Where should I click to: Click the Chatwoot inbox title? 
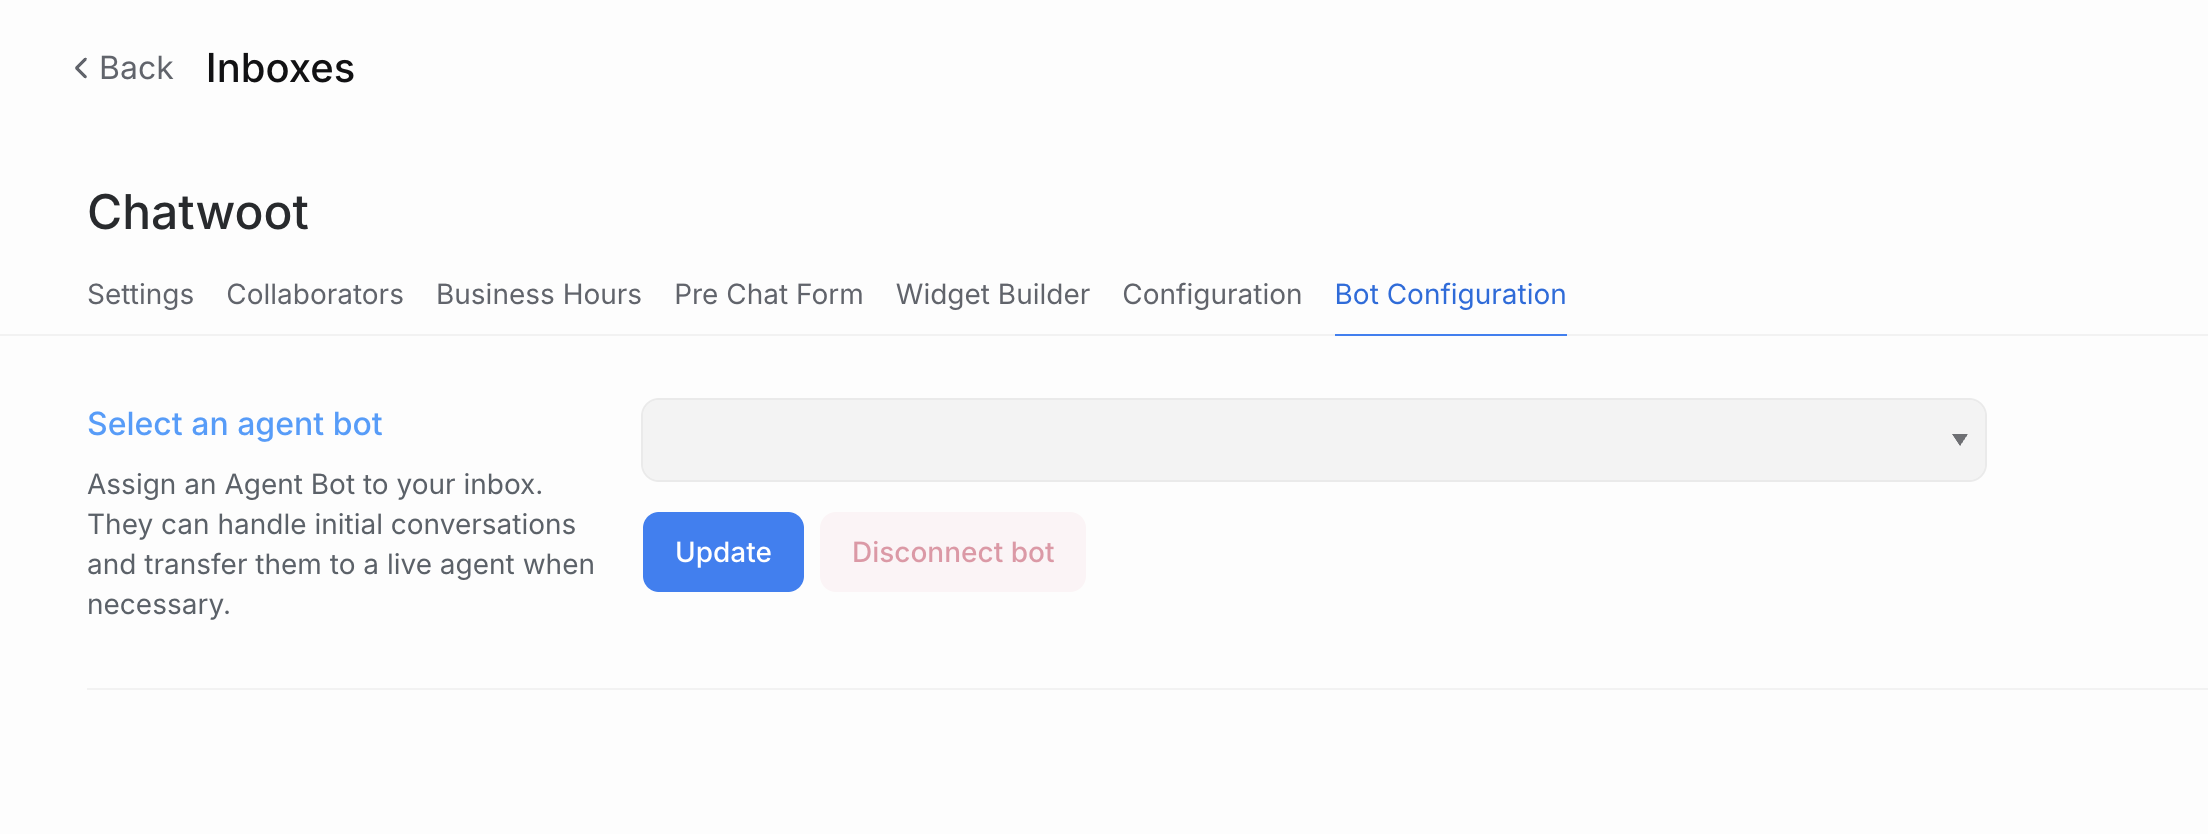tap(198, 212)
